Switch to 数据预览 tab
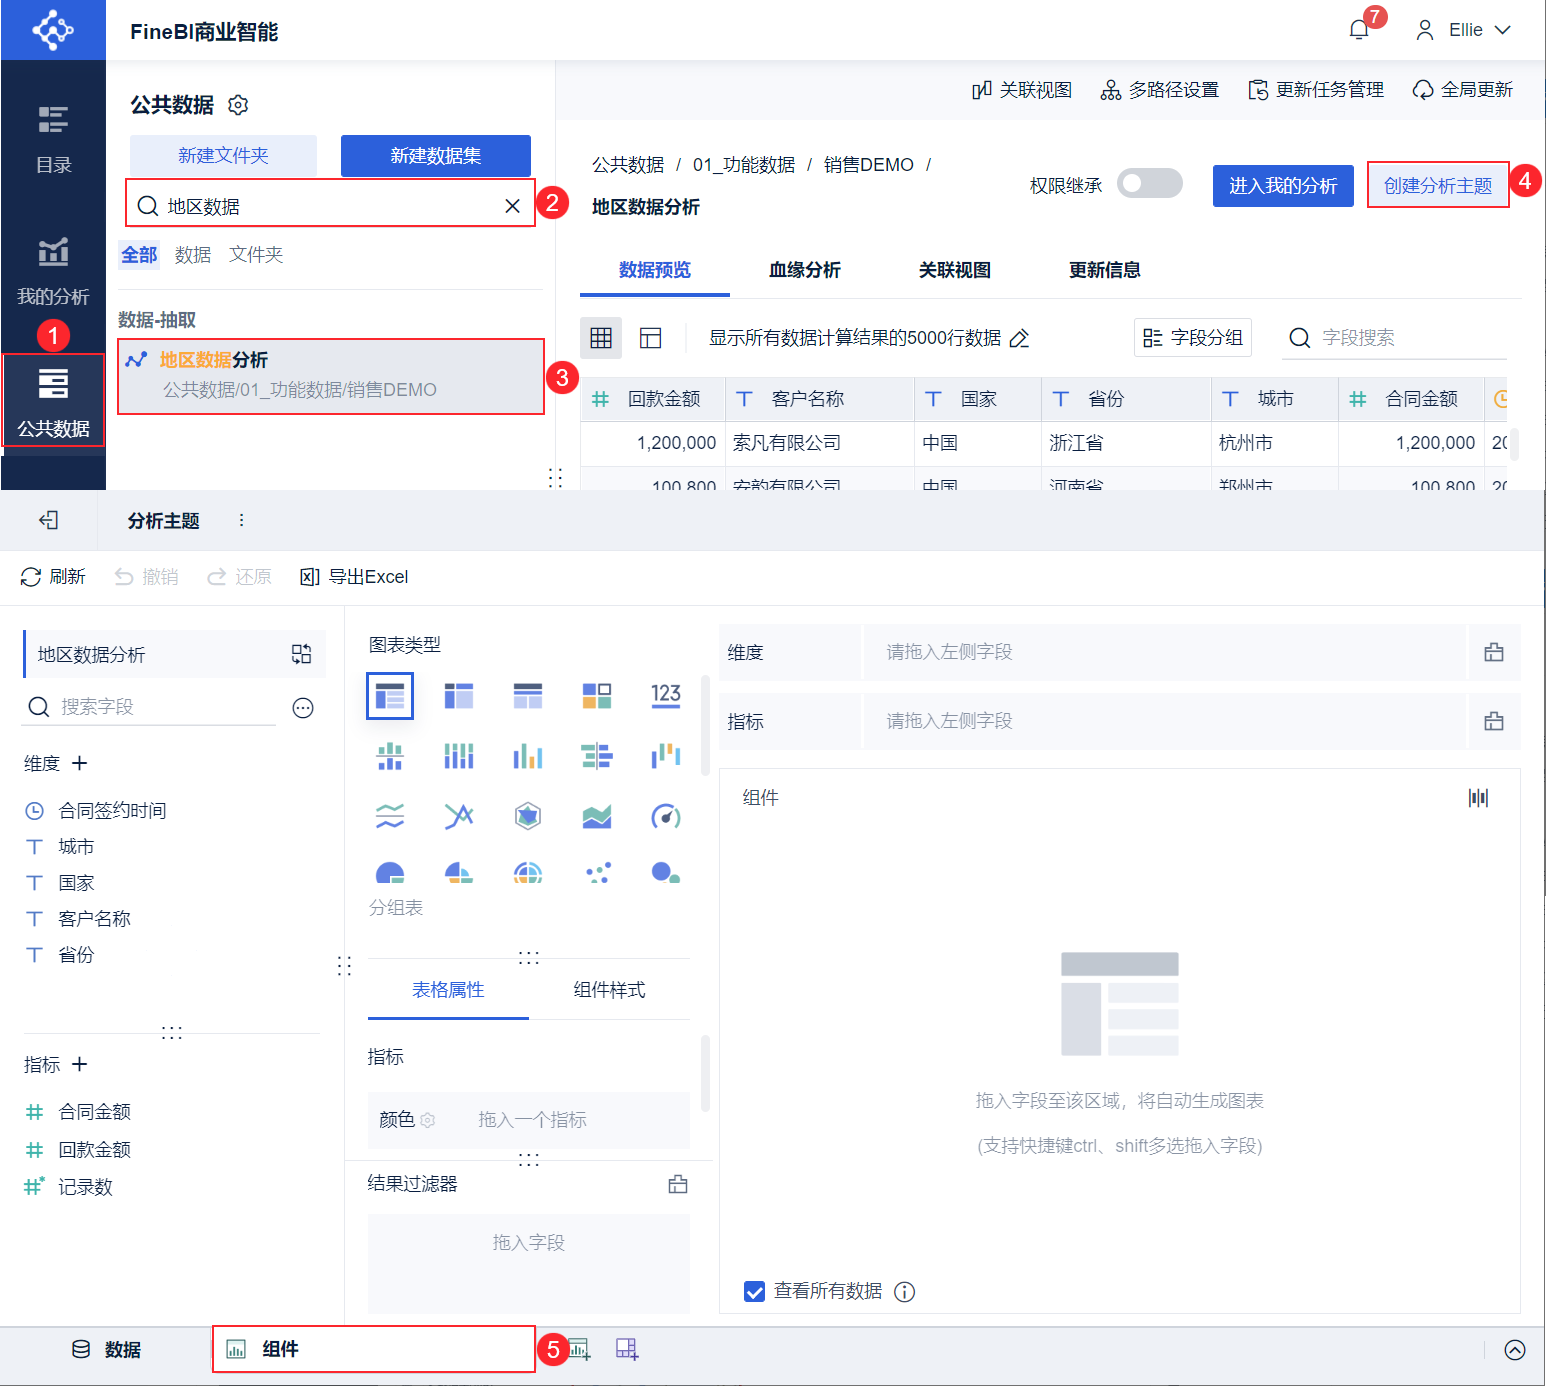 (x=655, y=270)
